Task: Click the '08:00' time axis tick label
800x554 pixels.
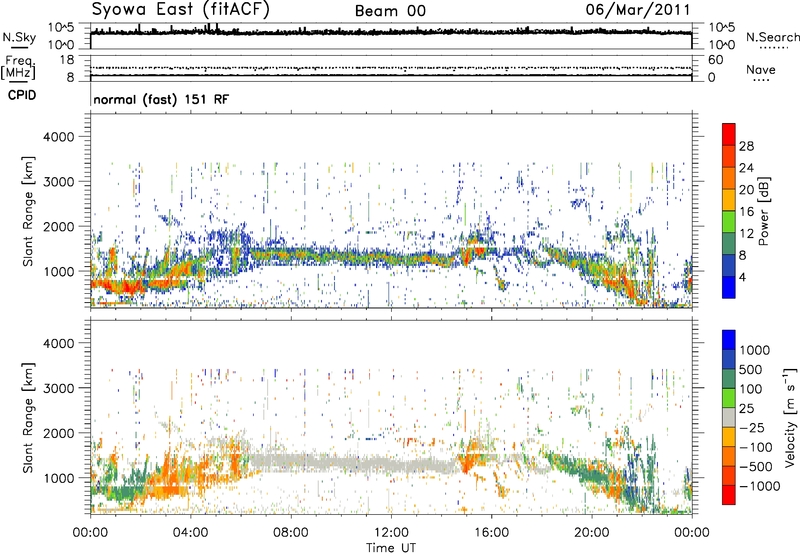Action: pos(291,533)
